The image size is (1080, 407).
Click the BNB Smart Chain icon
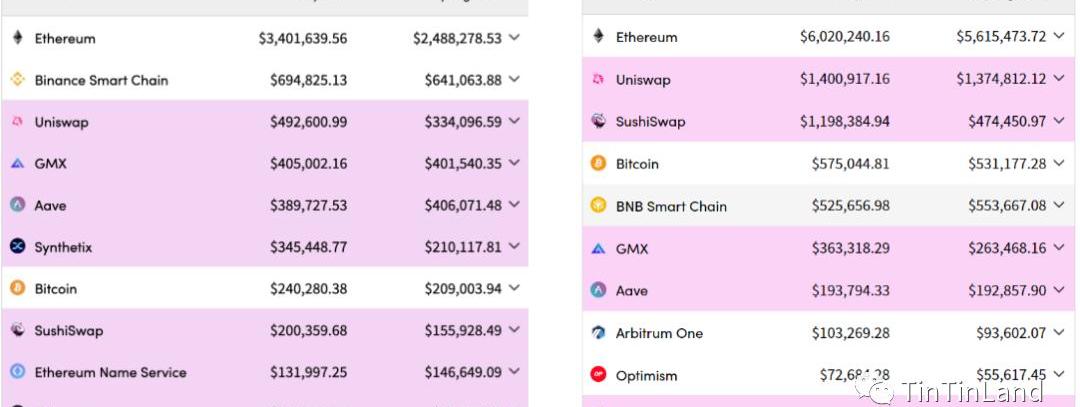[599, 205]
